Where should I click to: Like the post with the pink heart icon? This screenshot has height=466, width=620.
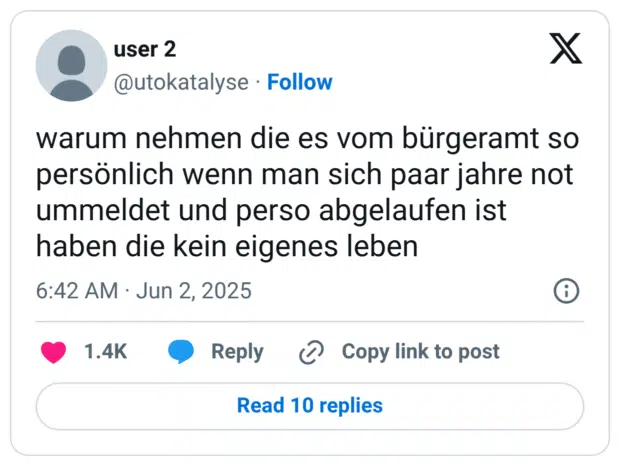[x=53, y=352]
